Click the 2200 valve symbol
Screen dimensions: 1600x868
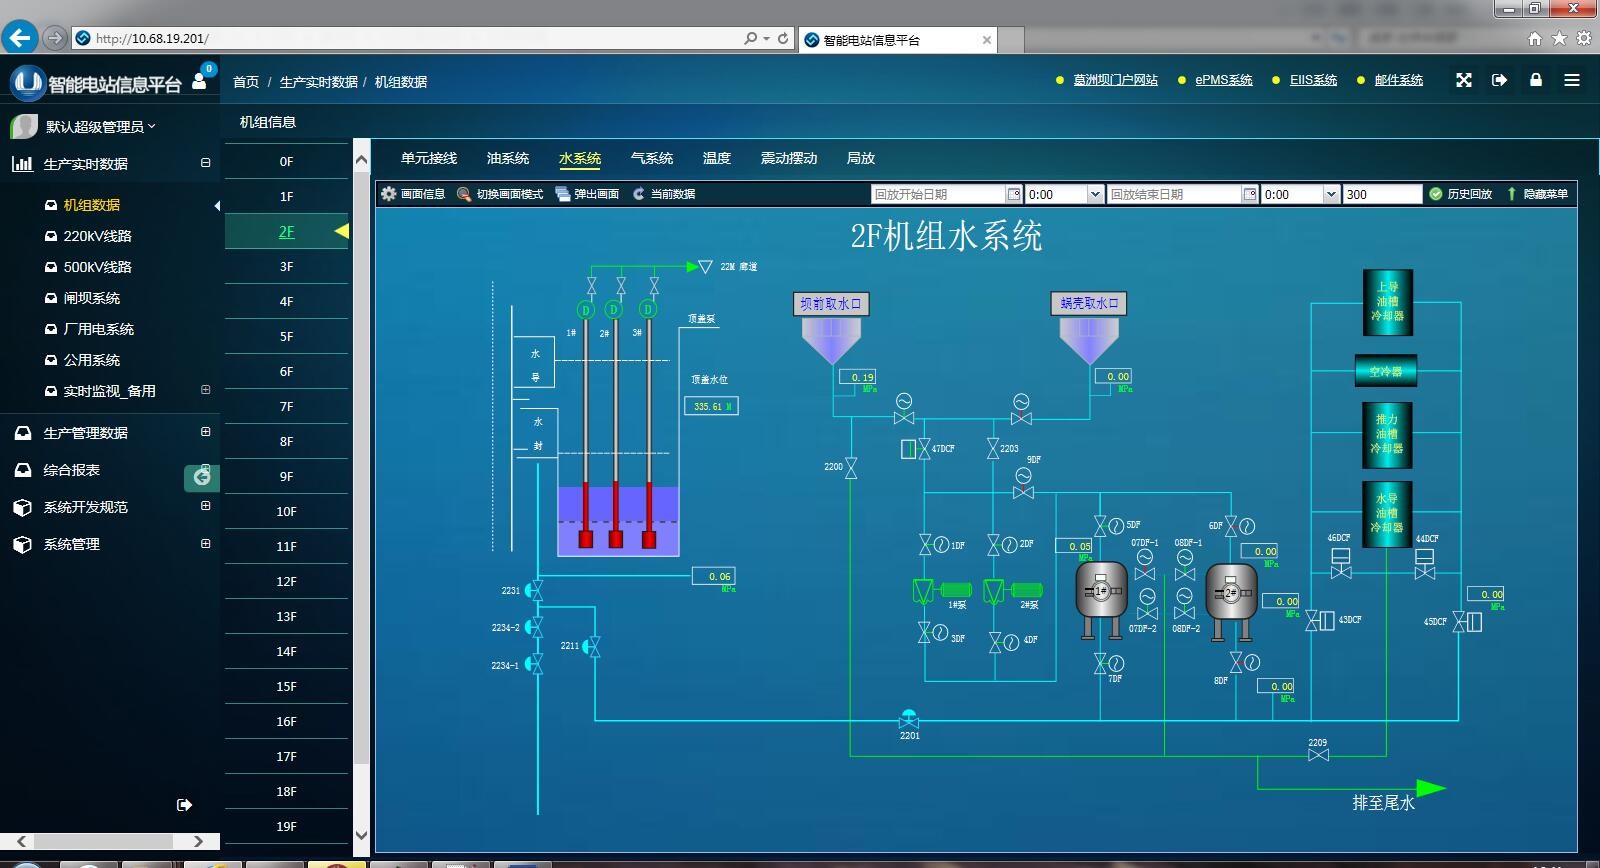click(x=851, y=468)
